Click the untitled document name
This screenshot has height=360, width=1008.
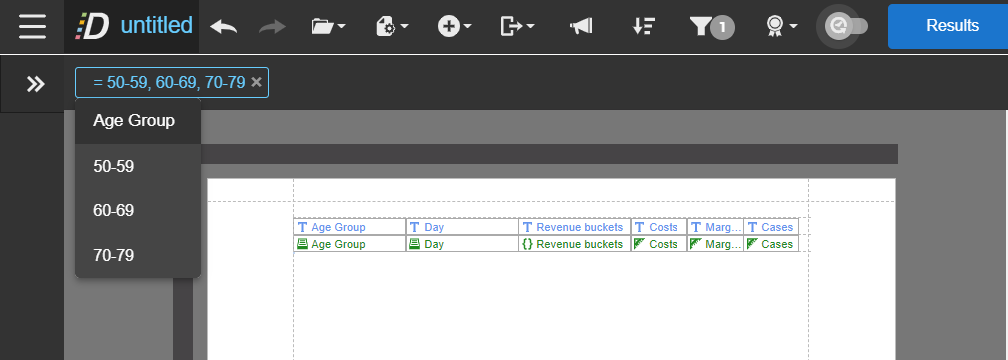point(156,26)
